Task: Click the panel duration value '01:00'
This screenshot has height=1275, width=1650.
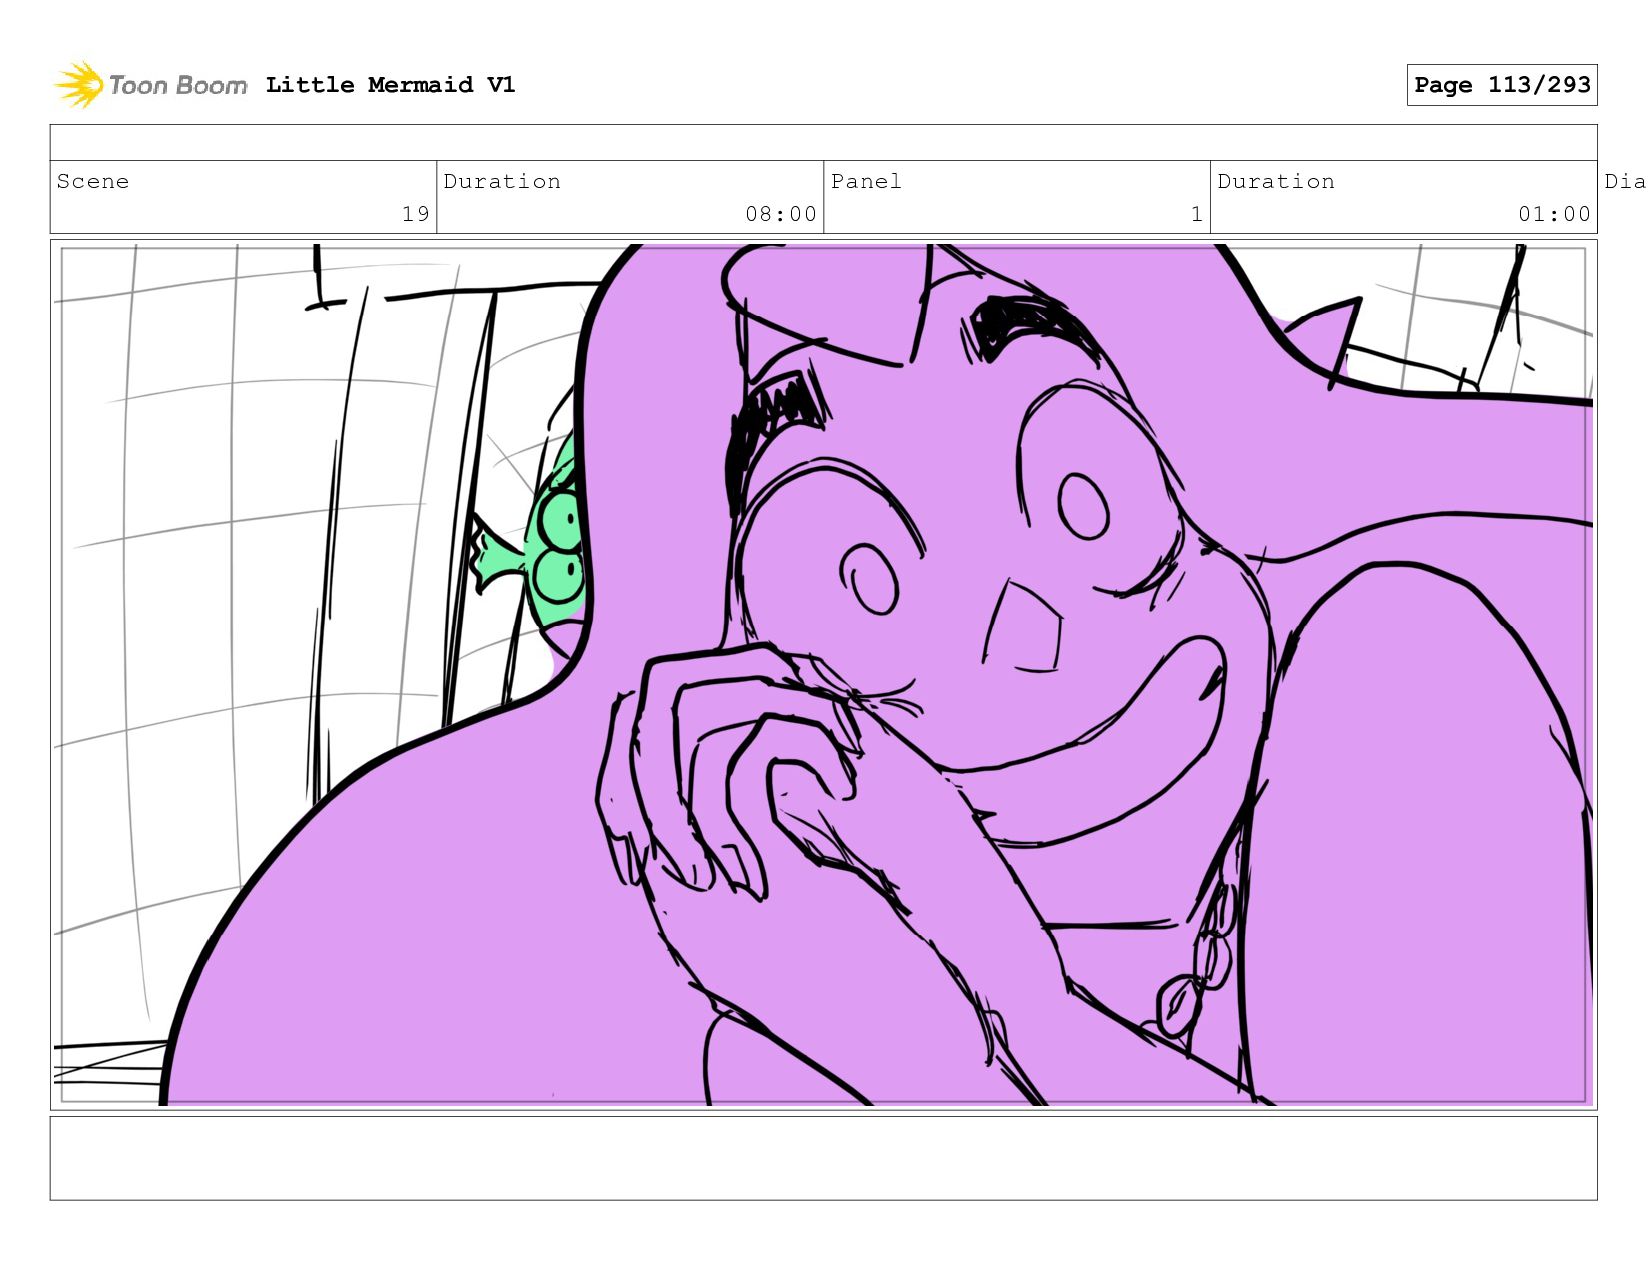Action: click(x=1554, y=214)
